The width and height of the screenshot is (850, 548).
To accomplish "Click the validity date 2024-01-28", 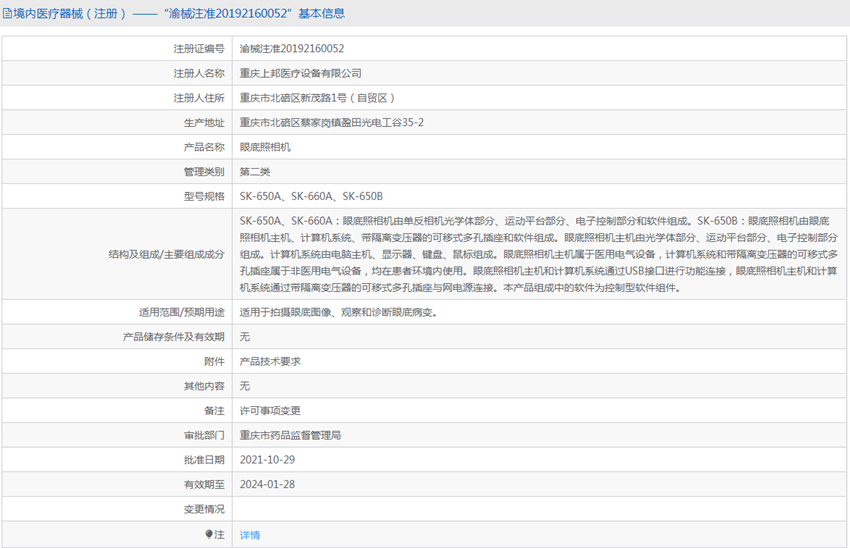I will [x=267, y=484].
